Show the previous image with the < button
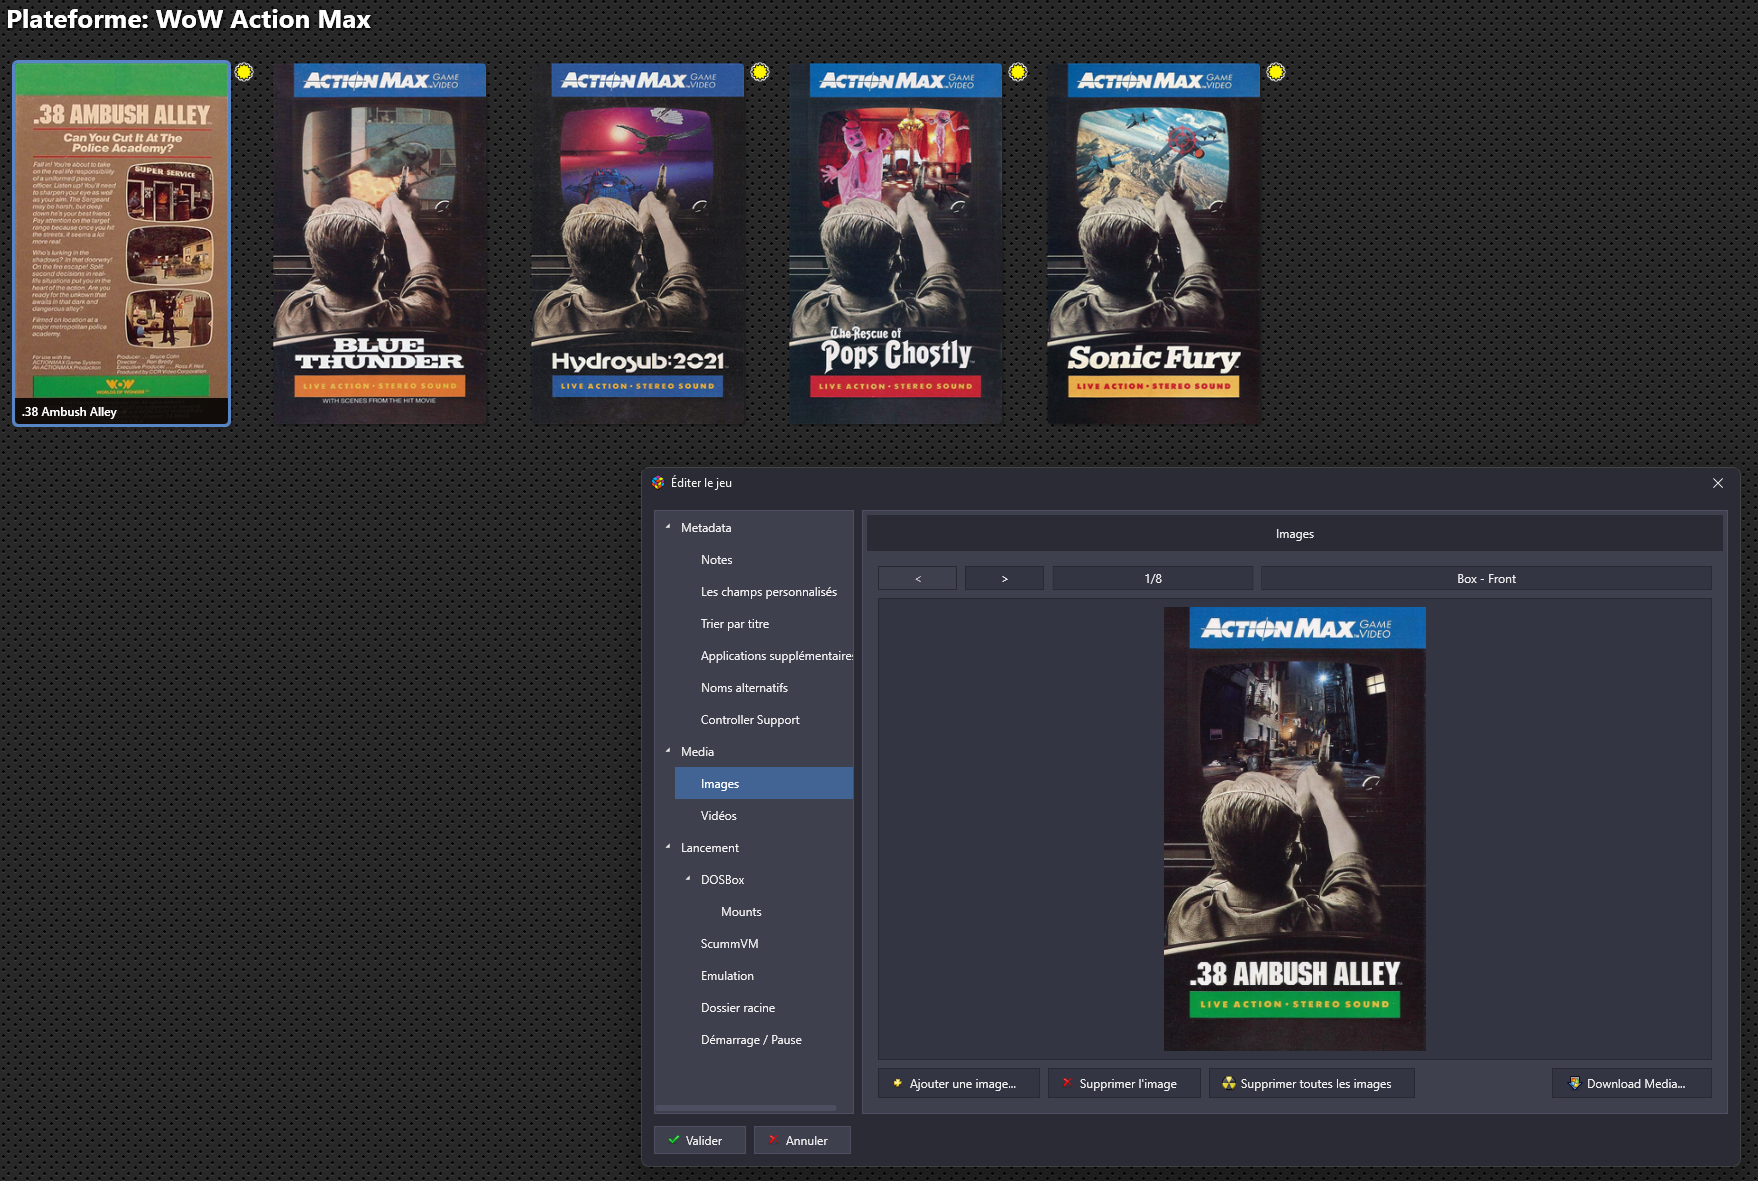This screenshot has height=1181, width=1758. pos(917,579)
